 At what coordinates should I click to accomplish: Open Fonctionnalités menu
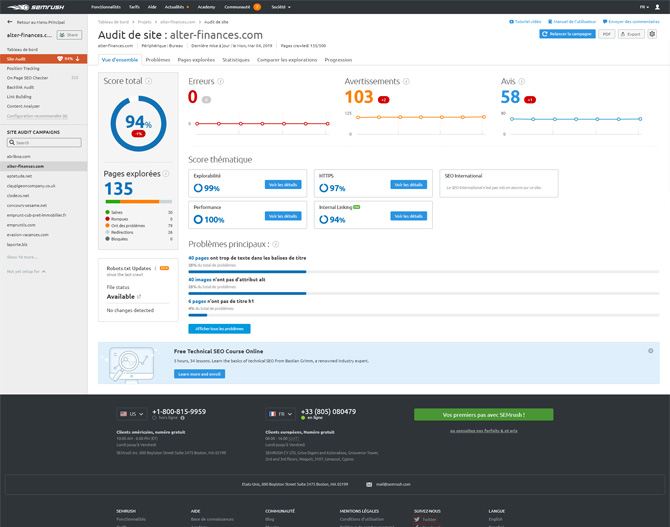pyautogui.click(x=106, y=7)
